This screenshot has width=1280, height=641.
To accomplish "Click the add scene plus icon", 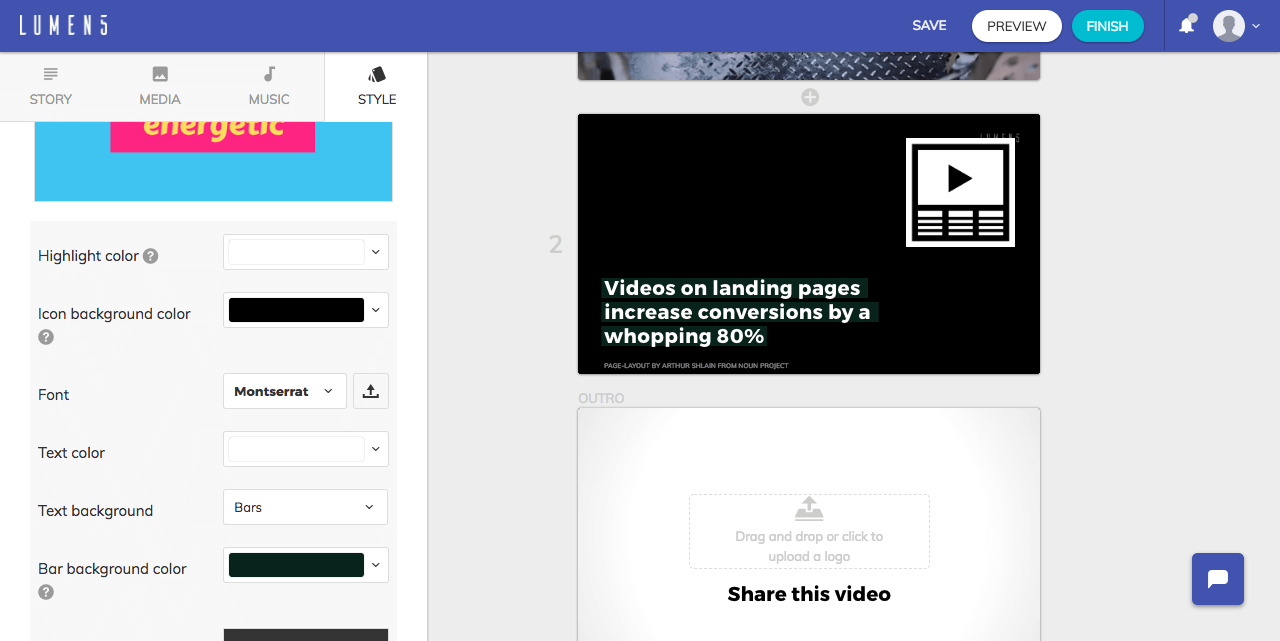I will point(810,97).
